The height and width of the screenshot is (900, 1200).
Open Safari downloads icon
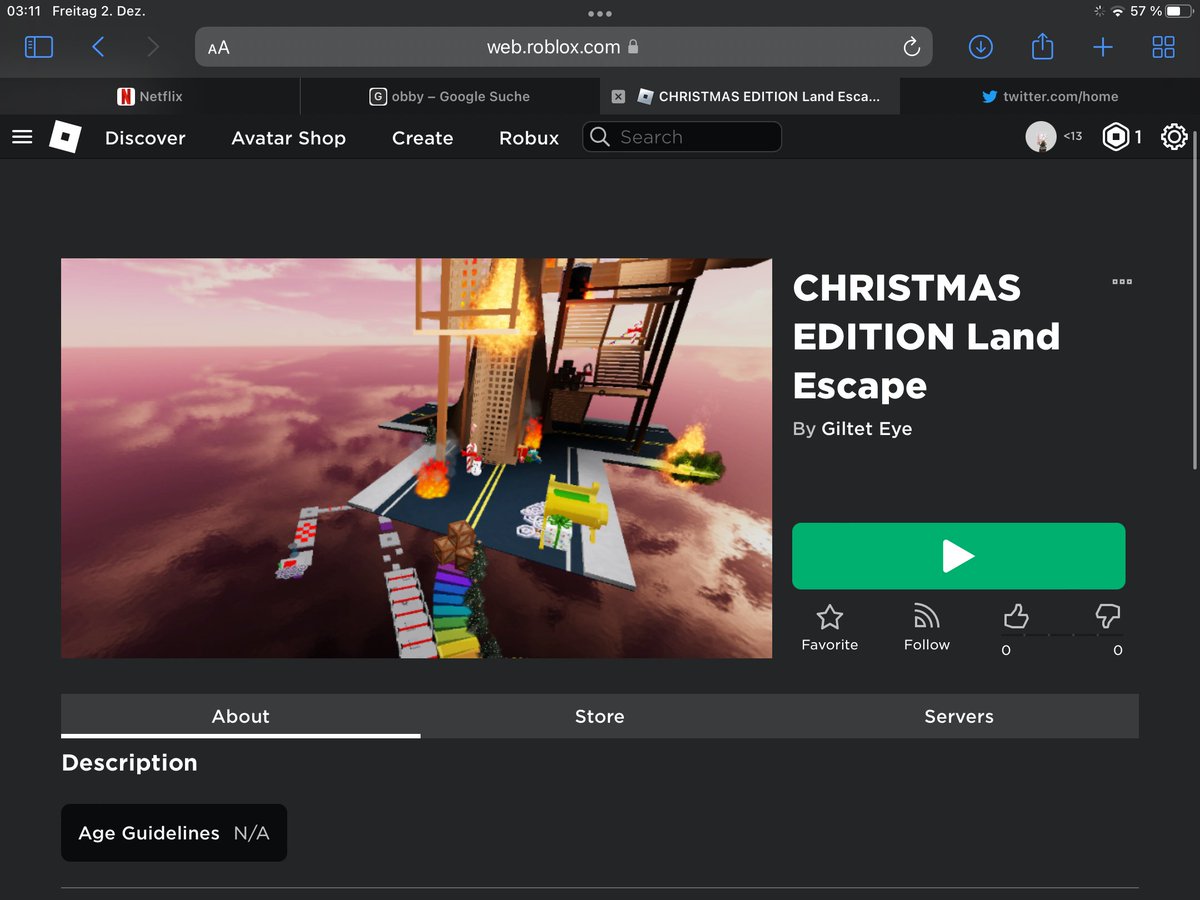[x=980, y=47]
